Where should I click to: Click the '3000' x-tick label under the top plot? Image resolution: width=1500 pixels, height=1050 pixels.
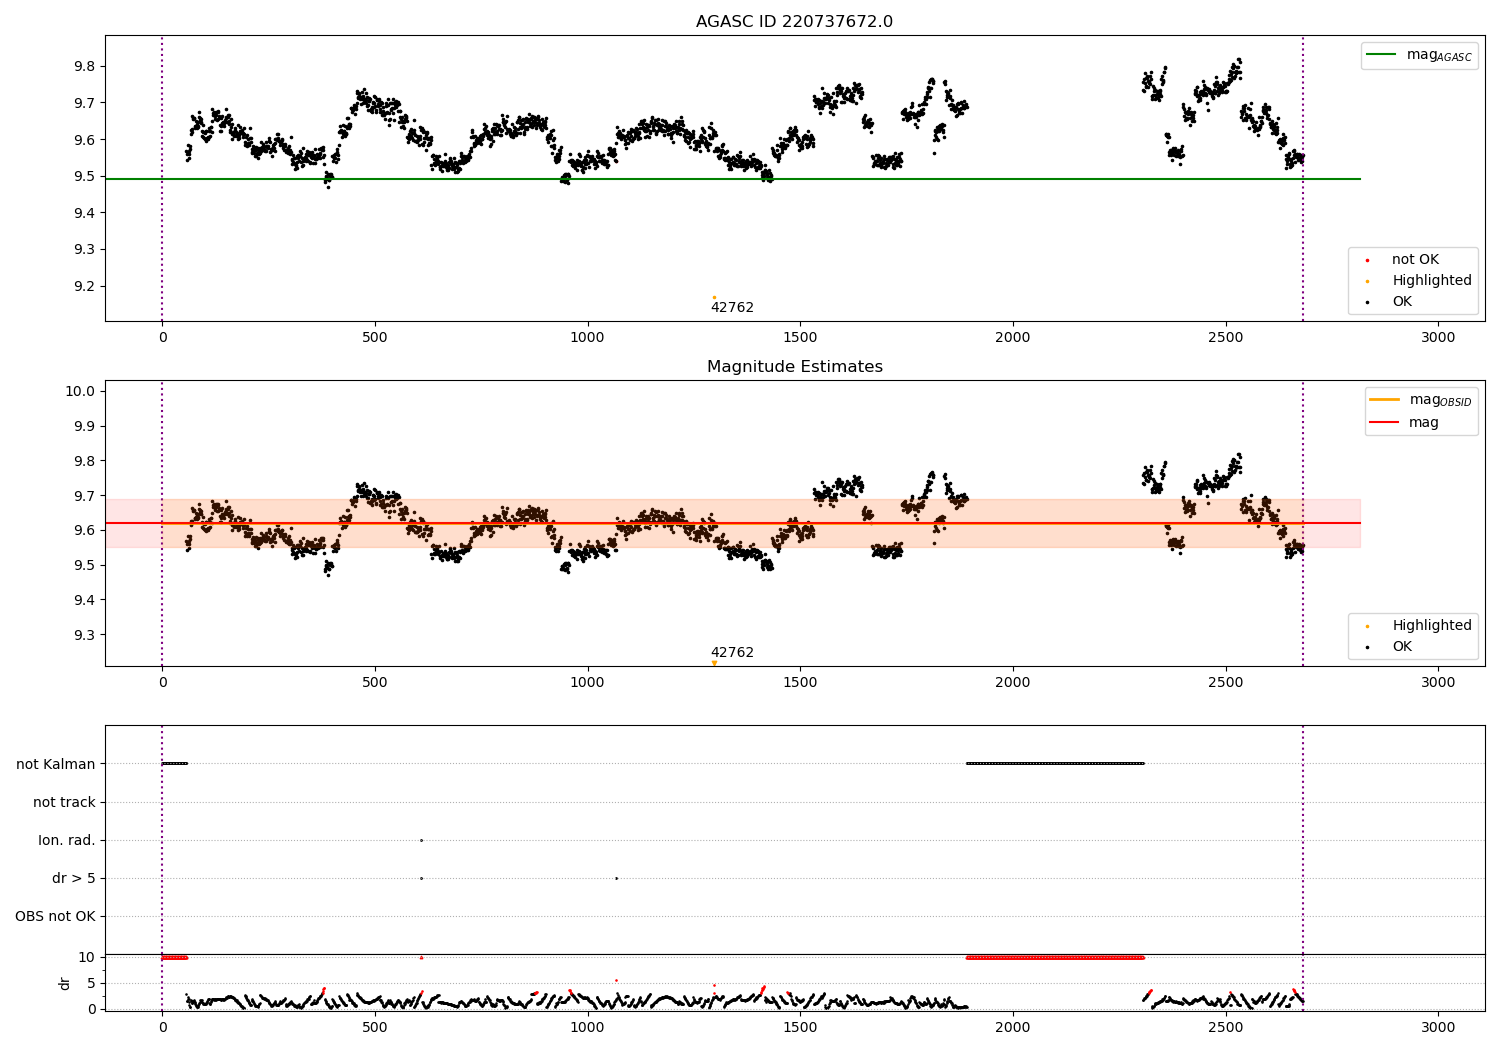(1438, 338)
